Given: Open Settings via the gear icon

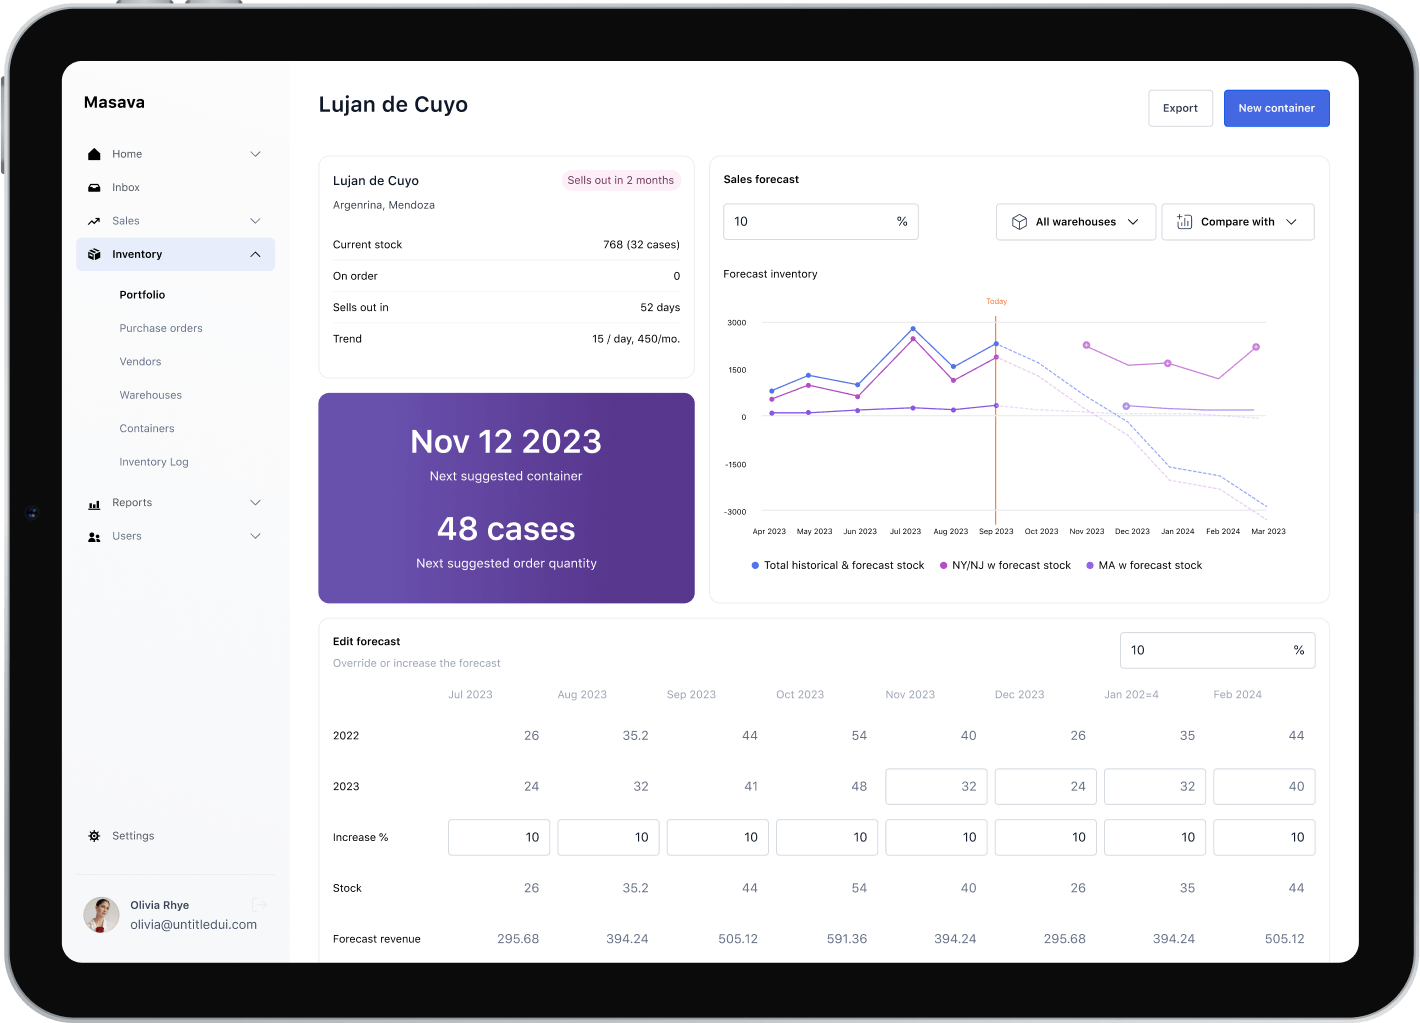Looking at the screenshot, I should point(94,836).
